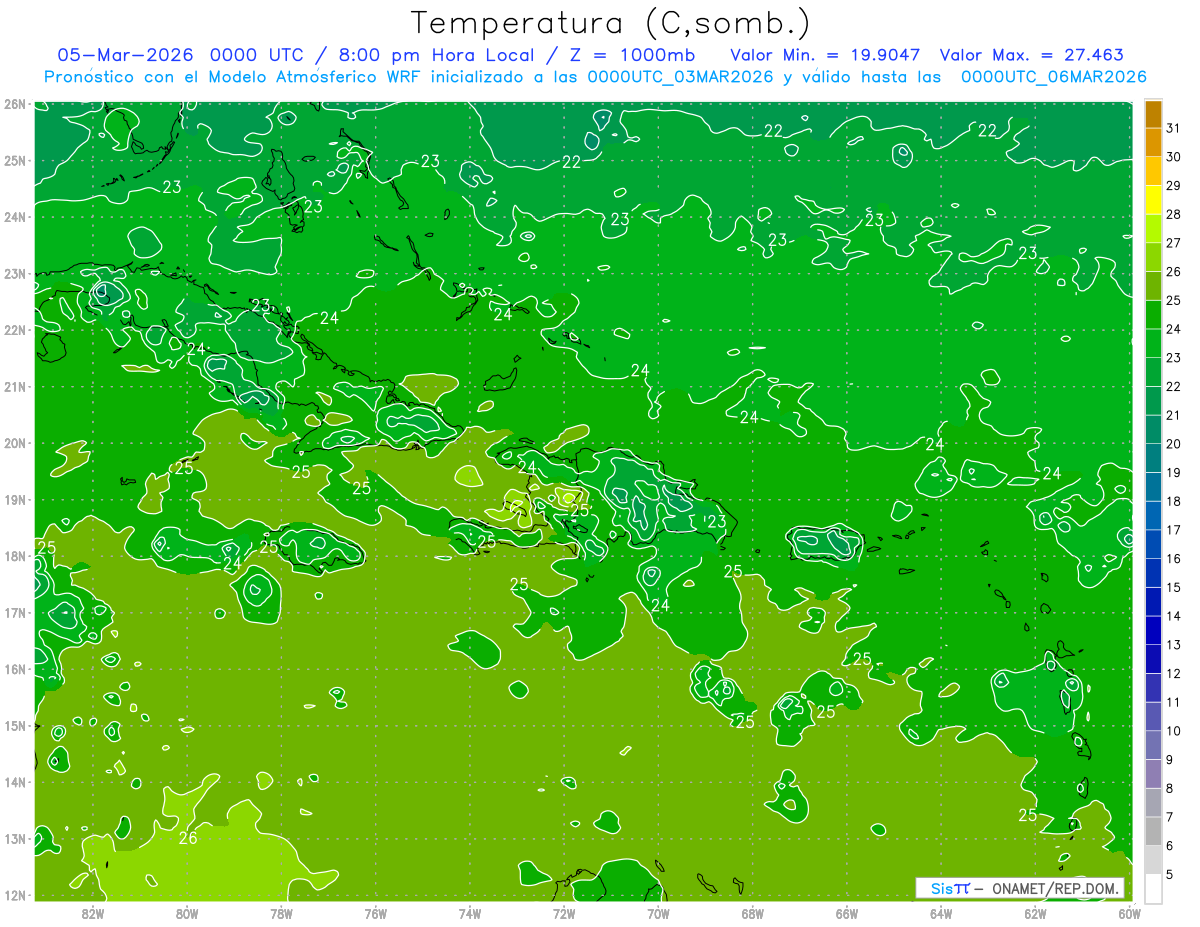Click the 24N latitude axis label
The height and width of the screenshot is (927, 1200).
[x=15, y=217]
